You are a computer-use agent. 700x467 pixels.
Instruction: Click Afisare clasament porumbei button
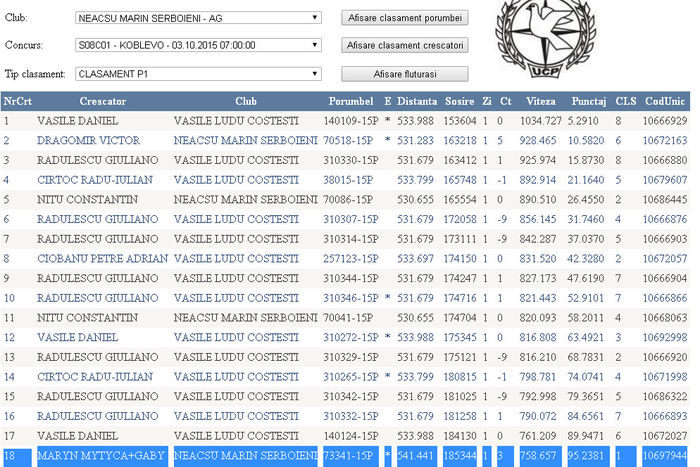404,18
